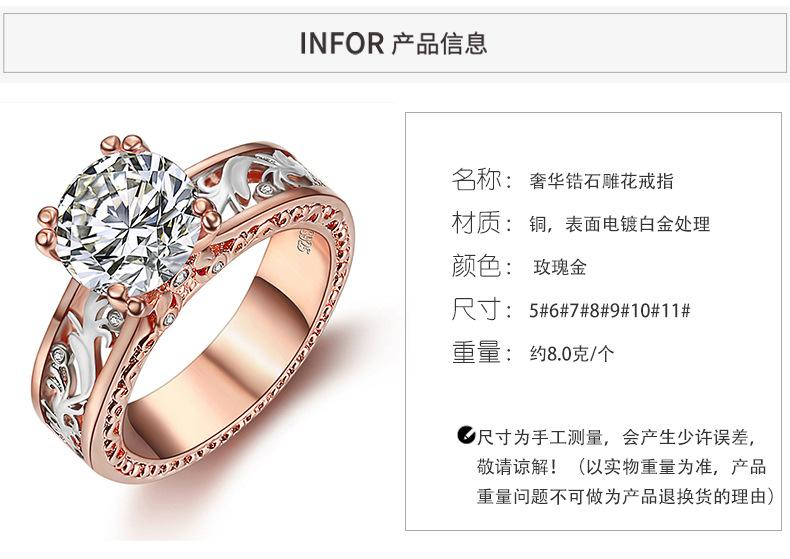Click the 材质 label
The image size is (790, 559).
point(482,222)
